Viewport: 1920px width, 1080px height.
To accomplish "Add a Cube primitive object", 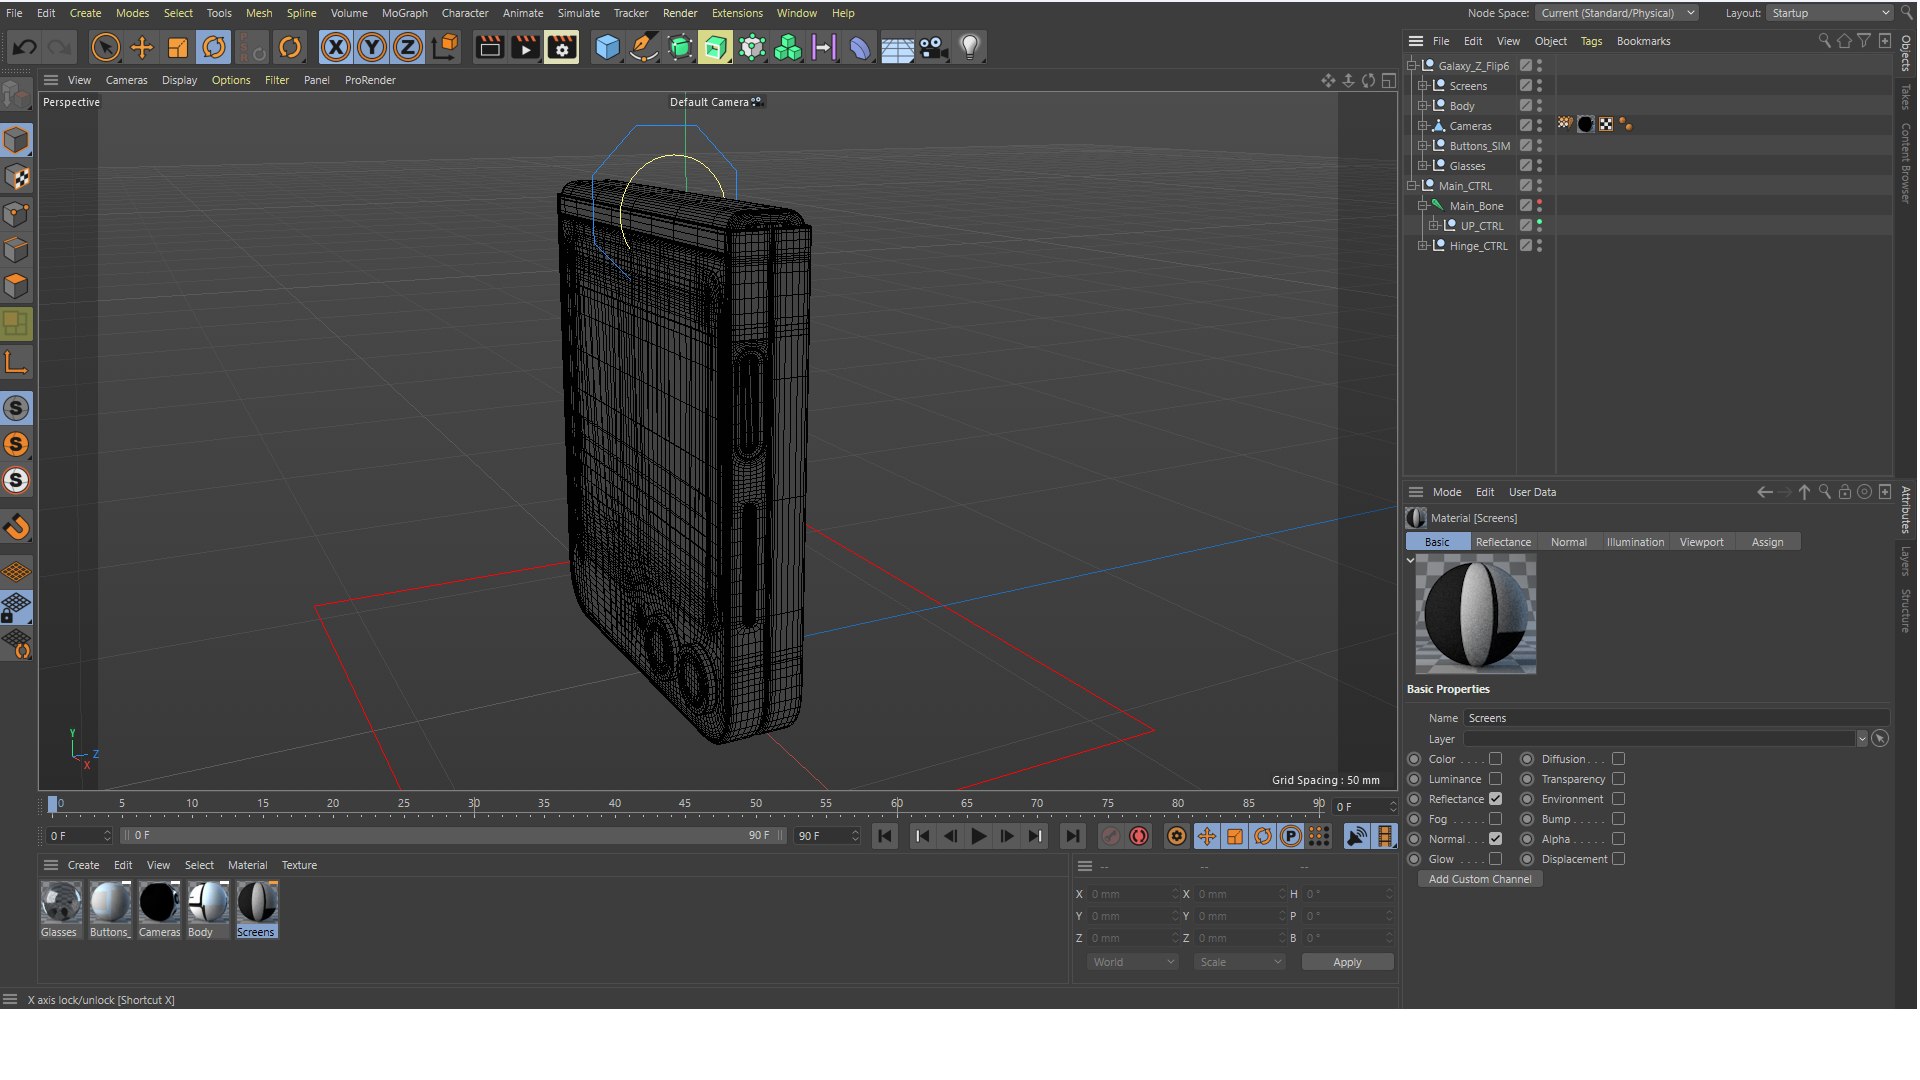I will [x=607, y=47].
